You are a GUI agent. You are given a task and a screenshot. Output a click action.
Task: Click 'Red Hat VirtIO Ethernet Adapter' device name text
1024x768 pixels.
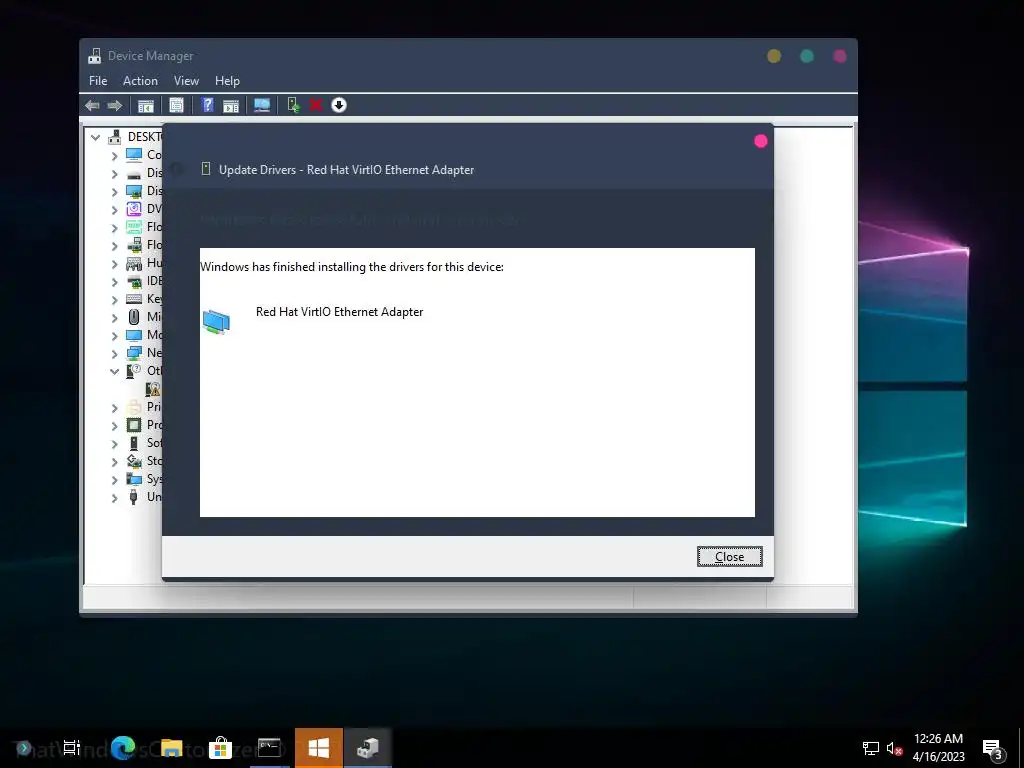coord(340,312)
